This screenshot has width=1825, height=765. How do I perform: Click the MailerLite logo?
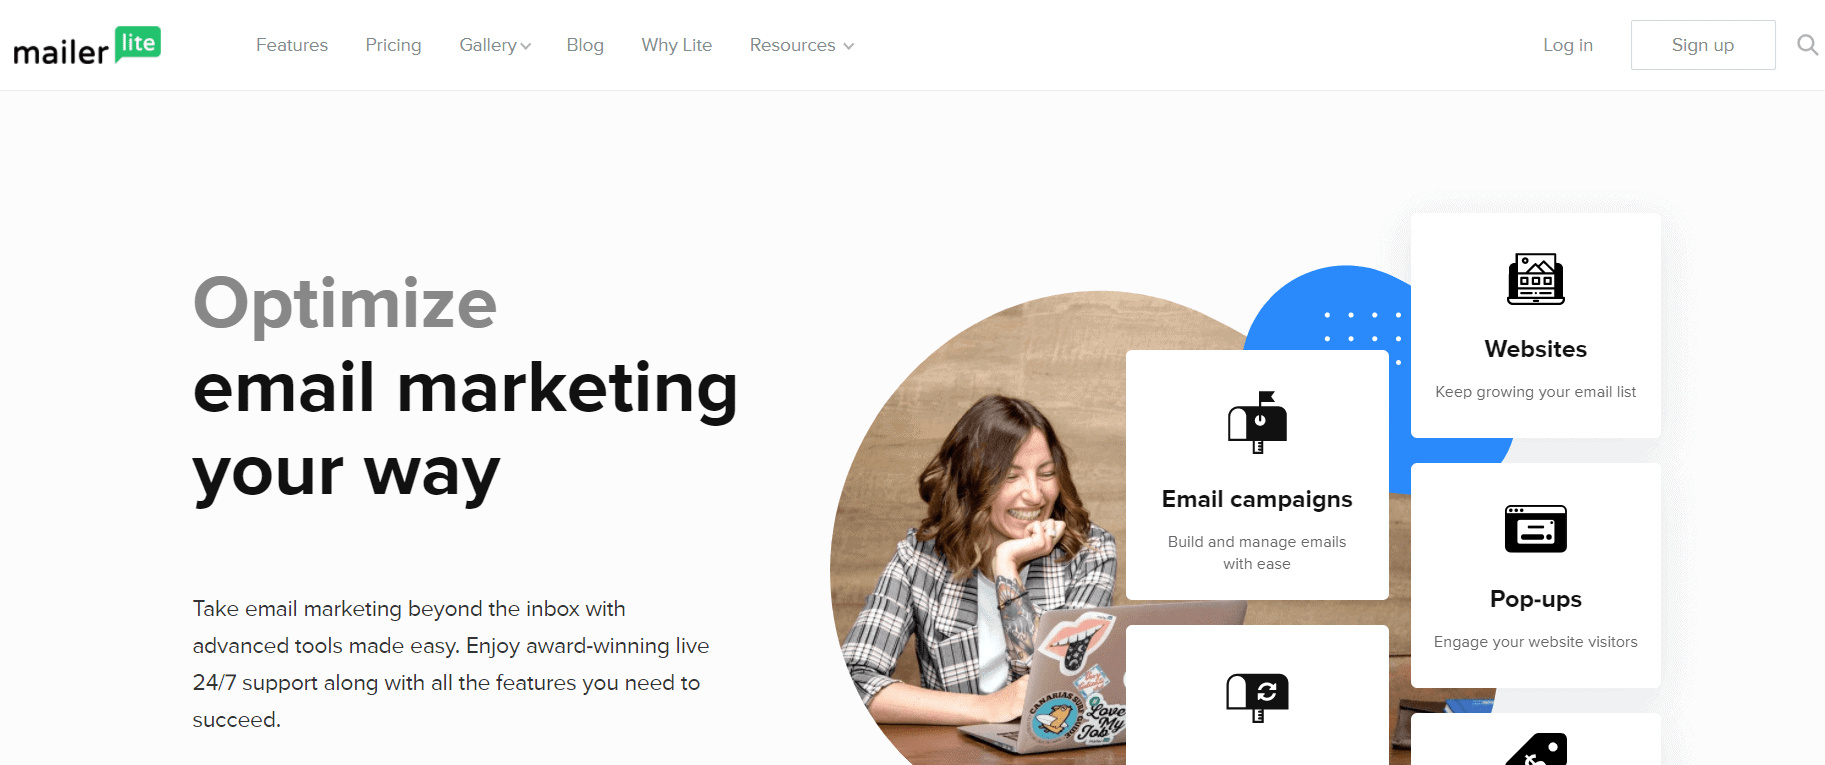[x=87, y=46]
